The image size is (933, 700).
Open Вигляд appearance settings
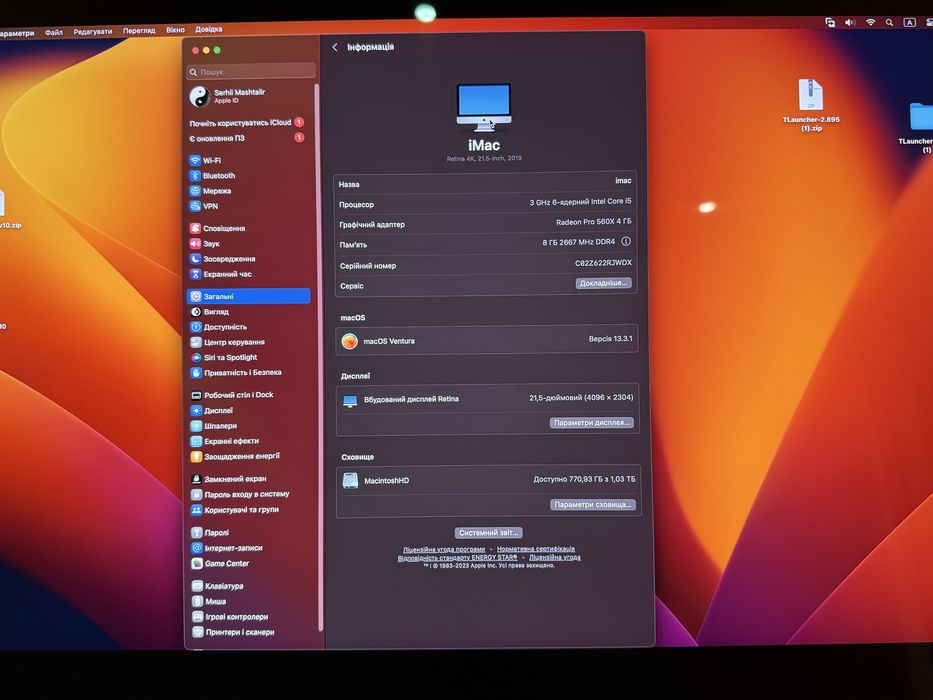(x=210, y=312)
